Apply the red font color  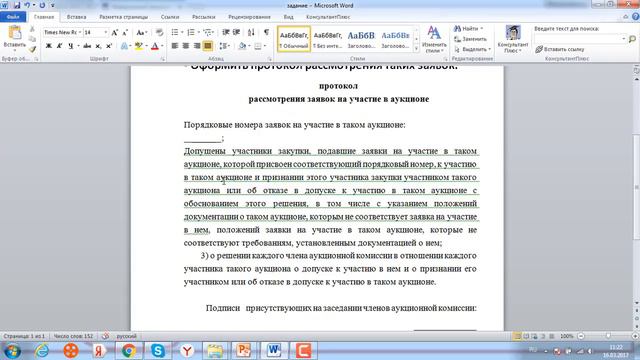(x=155, y=46)
